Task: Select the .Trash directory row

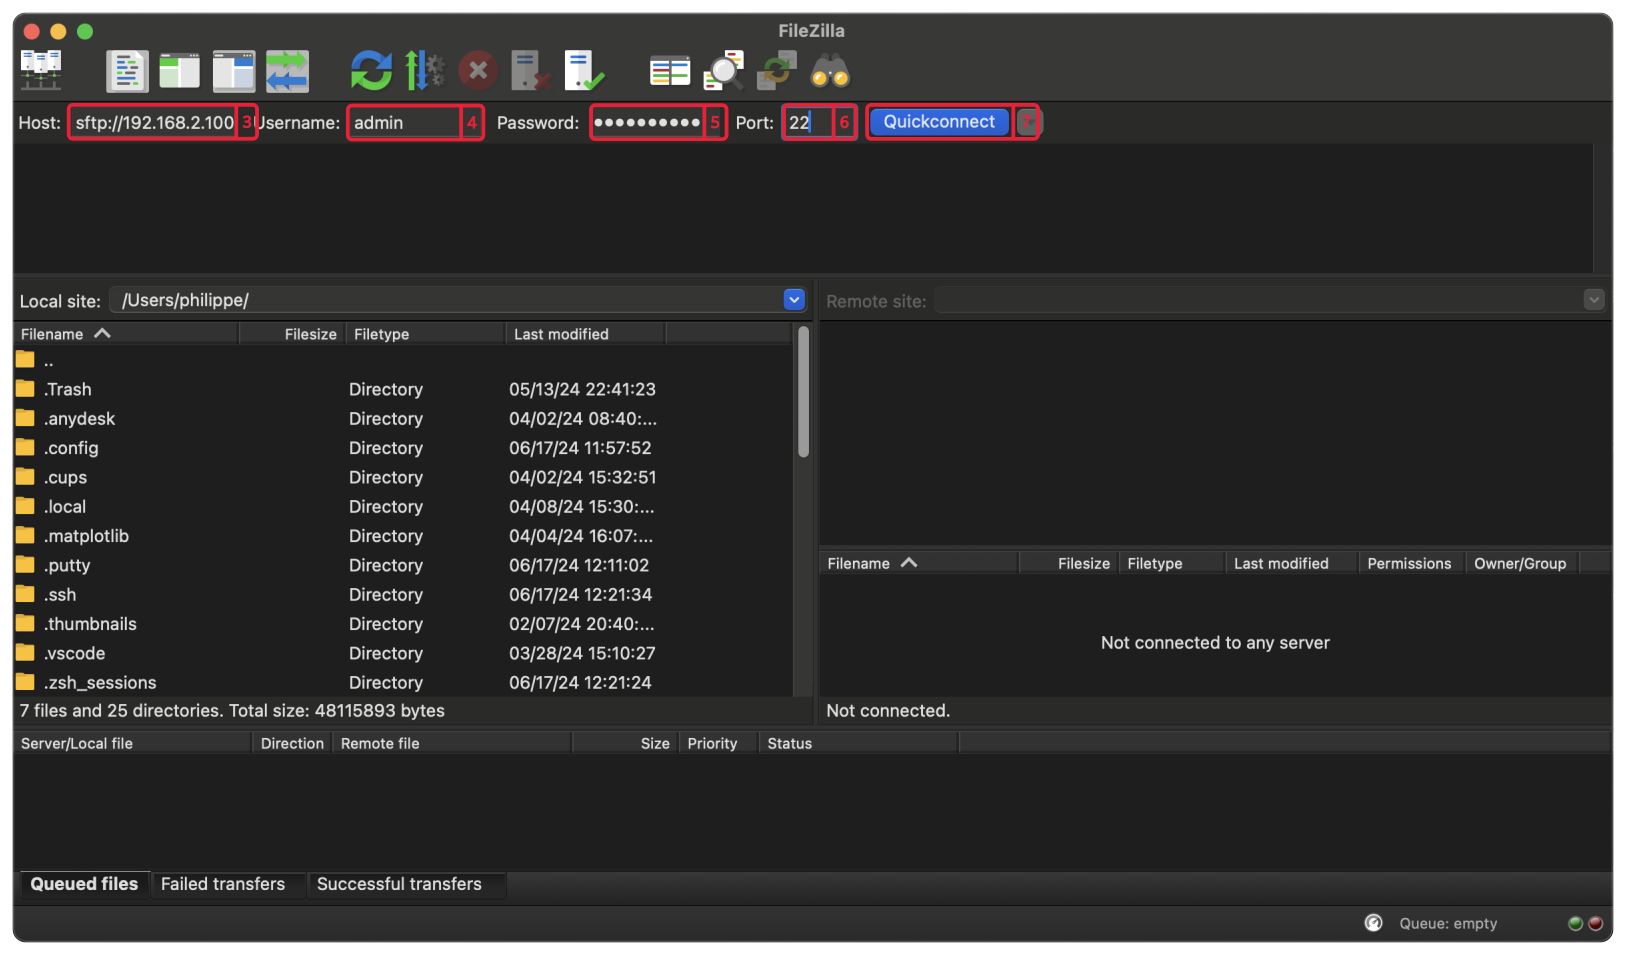Action: (403, 390)
